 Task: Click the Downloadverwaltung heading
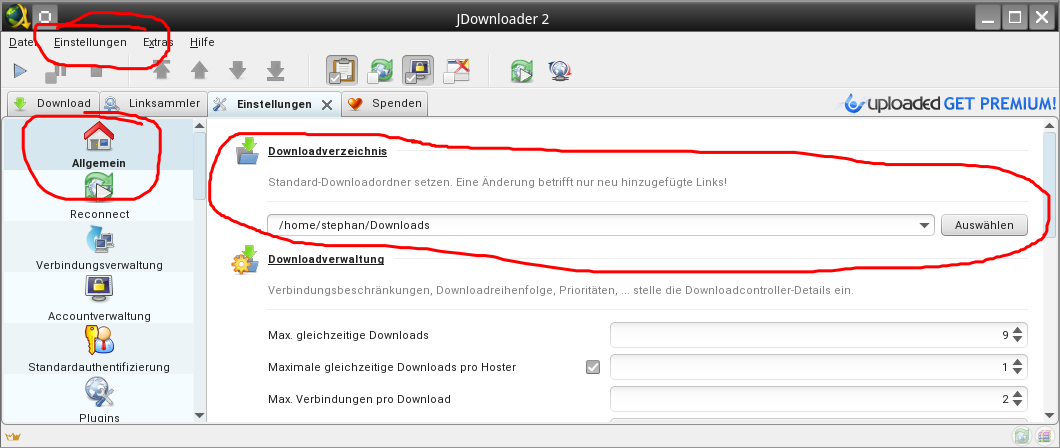pos(326,259)
